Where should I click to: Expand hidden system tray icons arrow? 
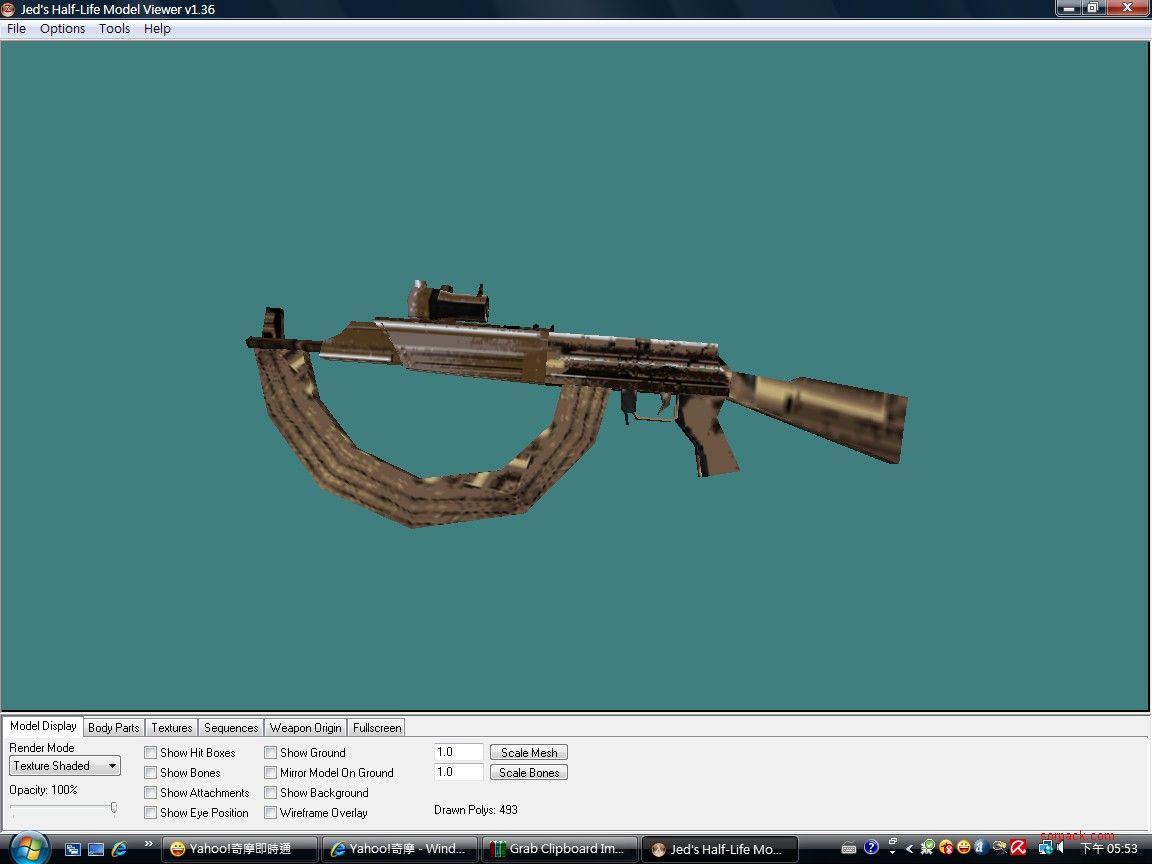[909, 849]
